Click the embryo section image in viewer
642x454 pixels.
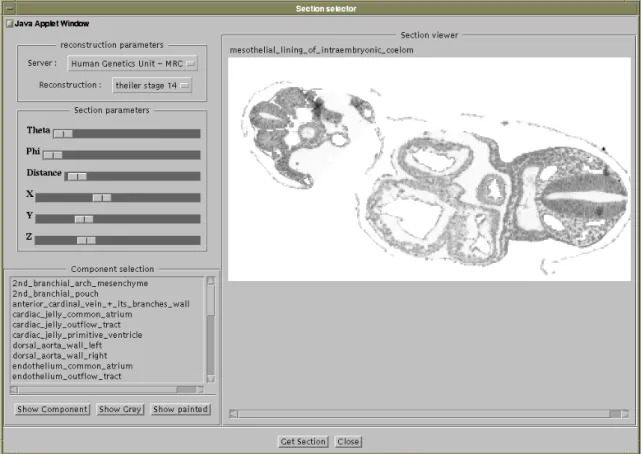pyautogui.click(x=429, y=169)
